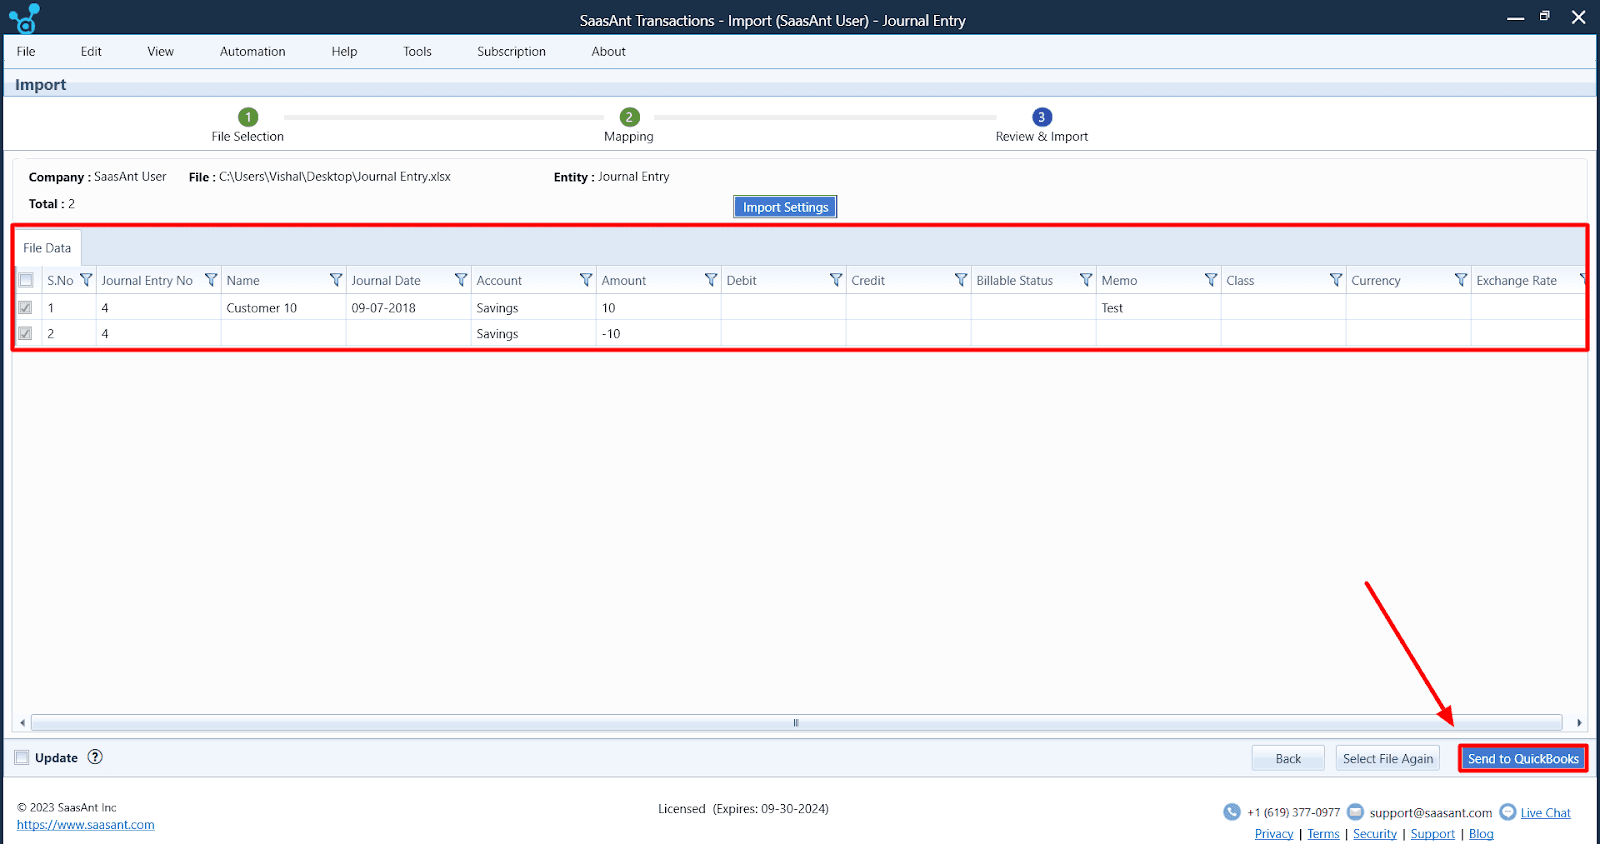The width and height of the screenshot is (1600, 844).
Task: Click the phone support icon
Action: [x=1232, y=812]
